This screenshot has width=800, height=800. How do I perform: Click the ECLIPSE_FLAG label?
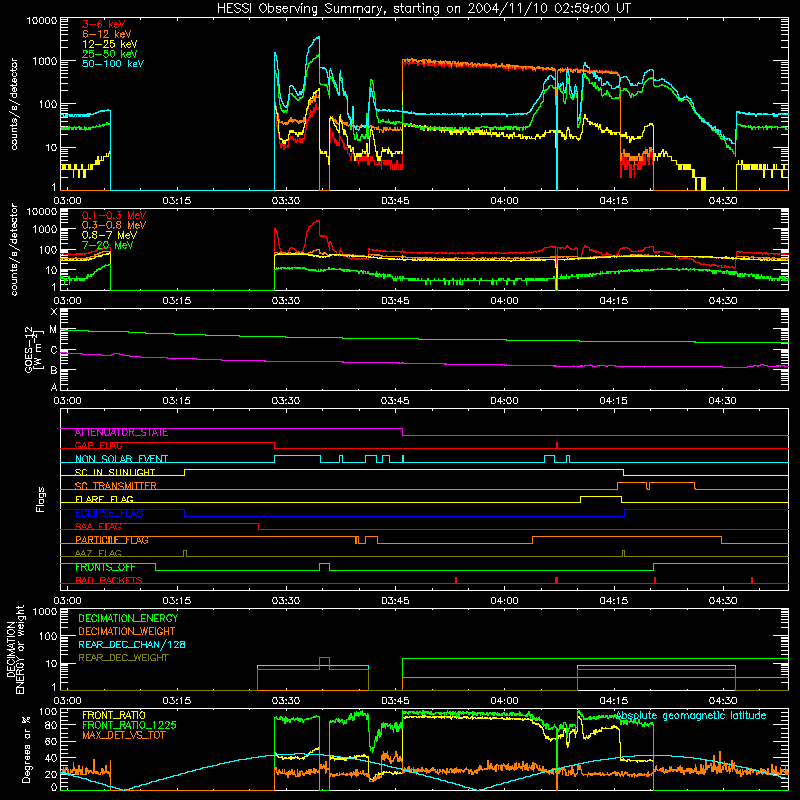(110, 513)
